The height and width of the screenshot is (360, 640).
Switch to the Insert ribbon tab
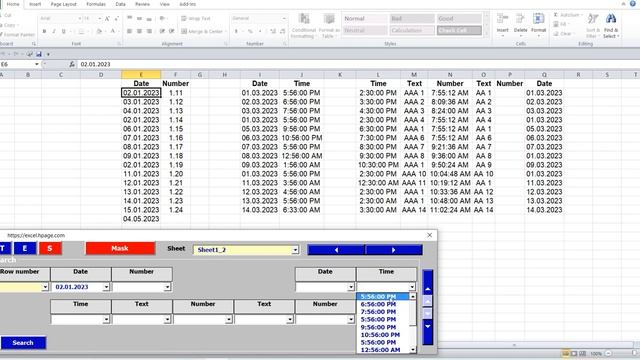point(35,4)
